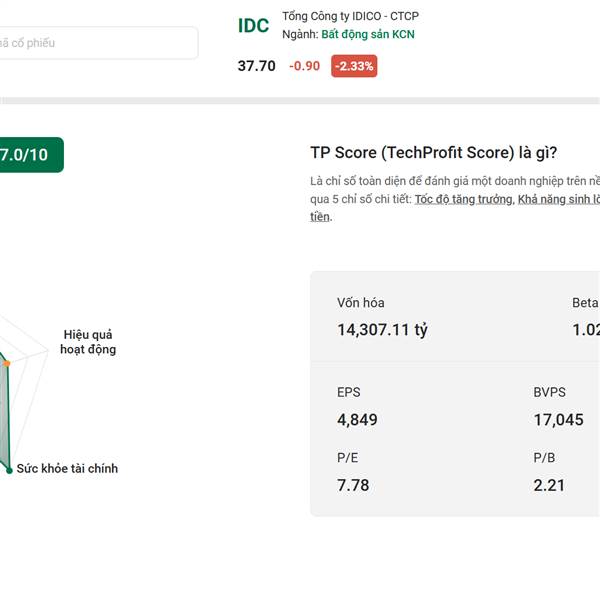Open the Tốc độ tăng trưởng link

pyautogui.click(x=463, y=199)
